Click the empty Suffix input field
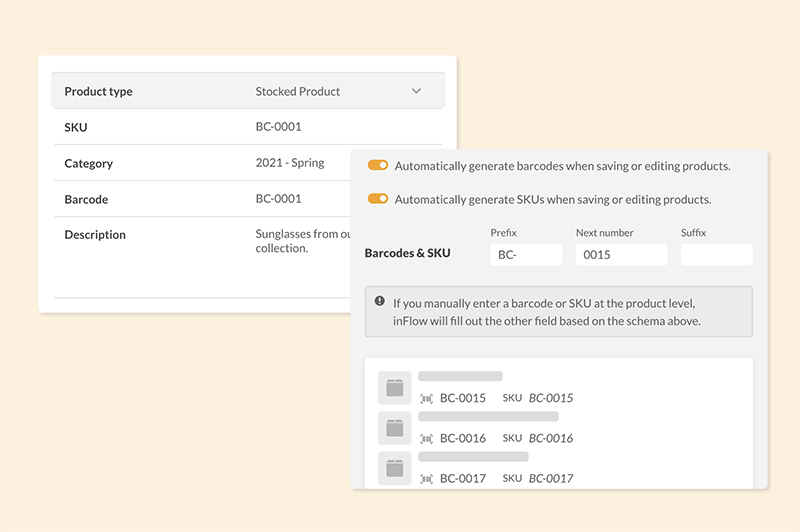This screenshot has height=532, width=800. [x=716, y=254]
